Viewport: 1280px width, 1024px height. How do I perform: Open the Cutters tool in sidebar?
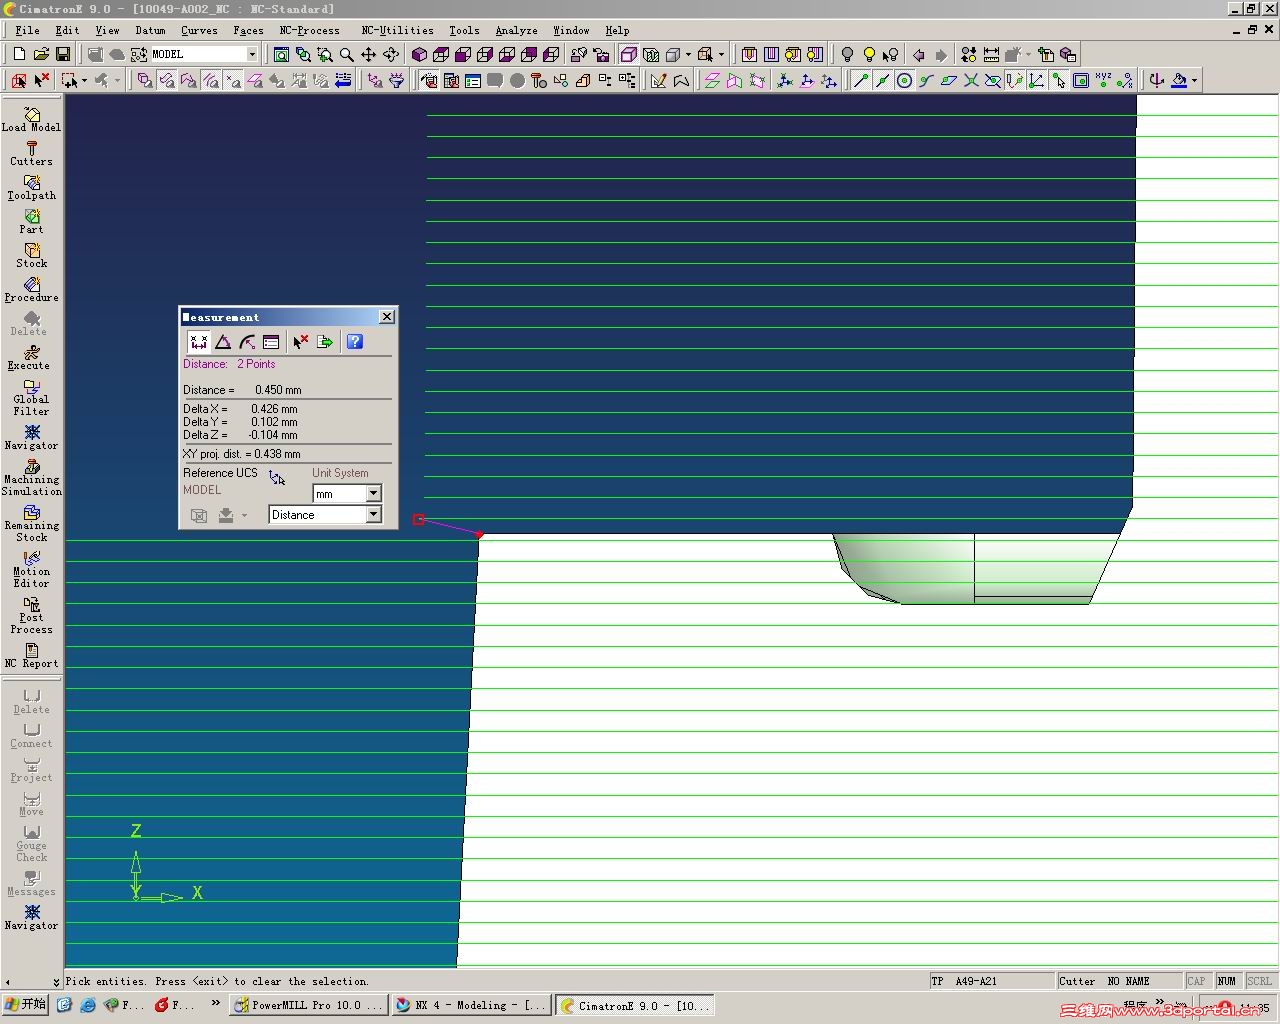click(31, 154)
